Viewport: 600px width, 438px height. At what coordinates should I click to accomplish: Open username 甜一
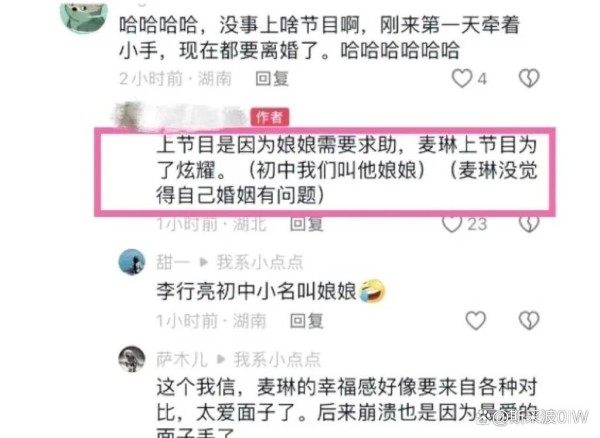point(173,262)
